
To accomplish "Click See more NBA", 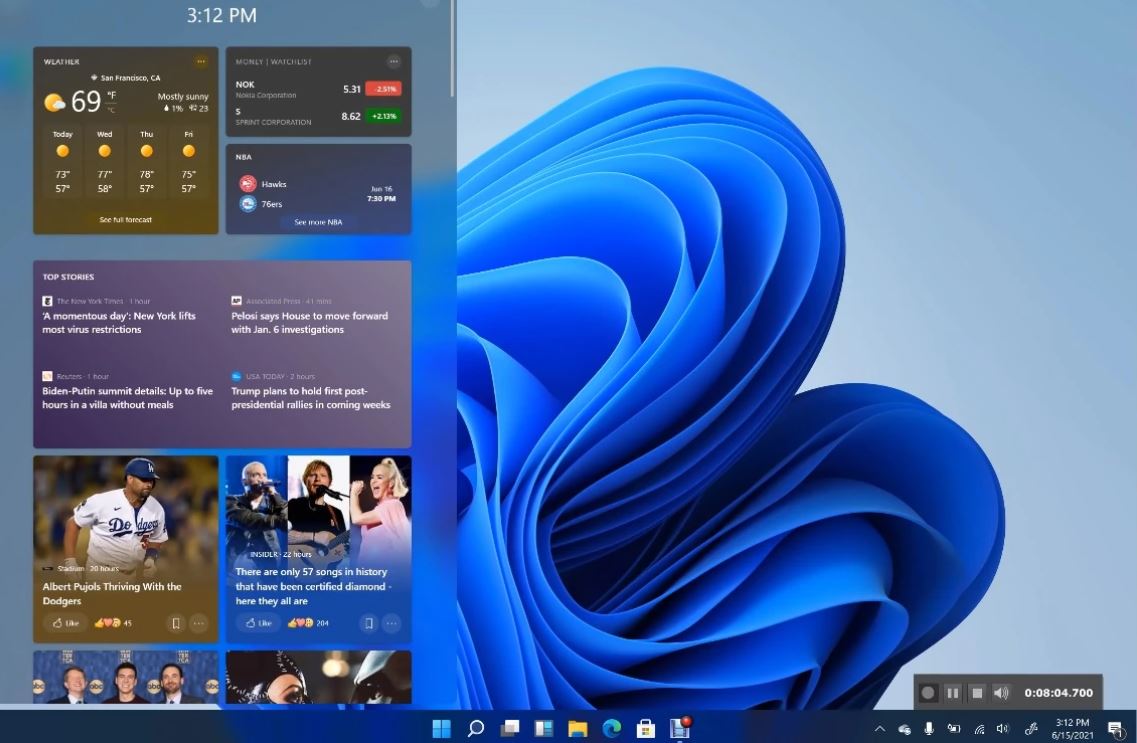I will (x=318, y=222).
